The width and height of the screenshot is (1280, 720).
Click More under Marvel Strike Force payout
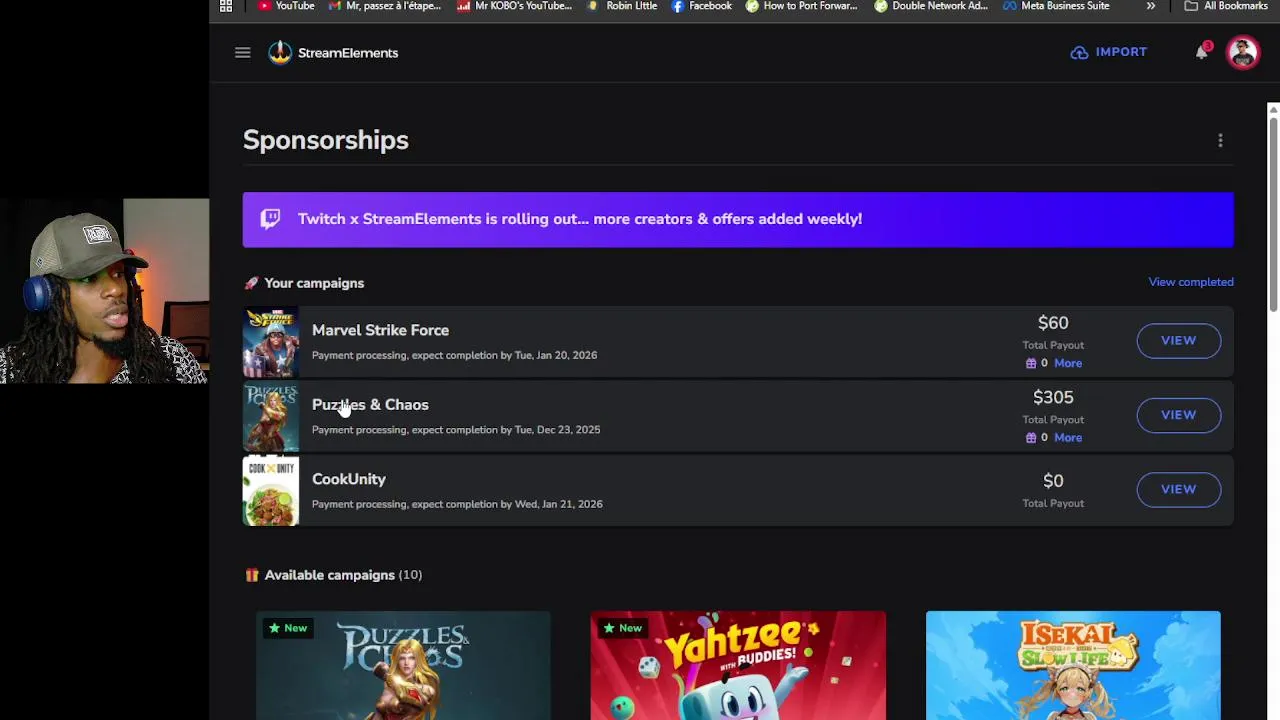click(1067, 363)
